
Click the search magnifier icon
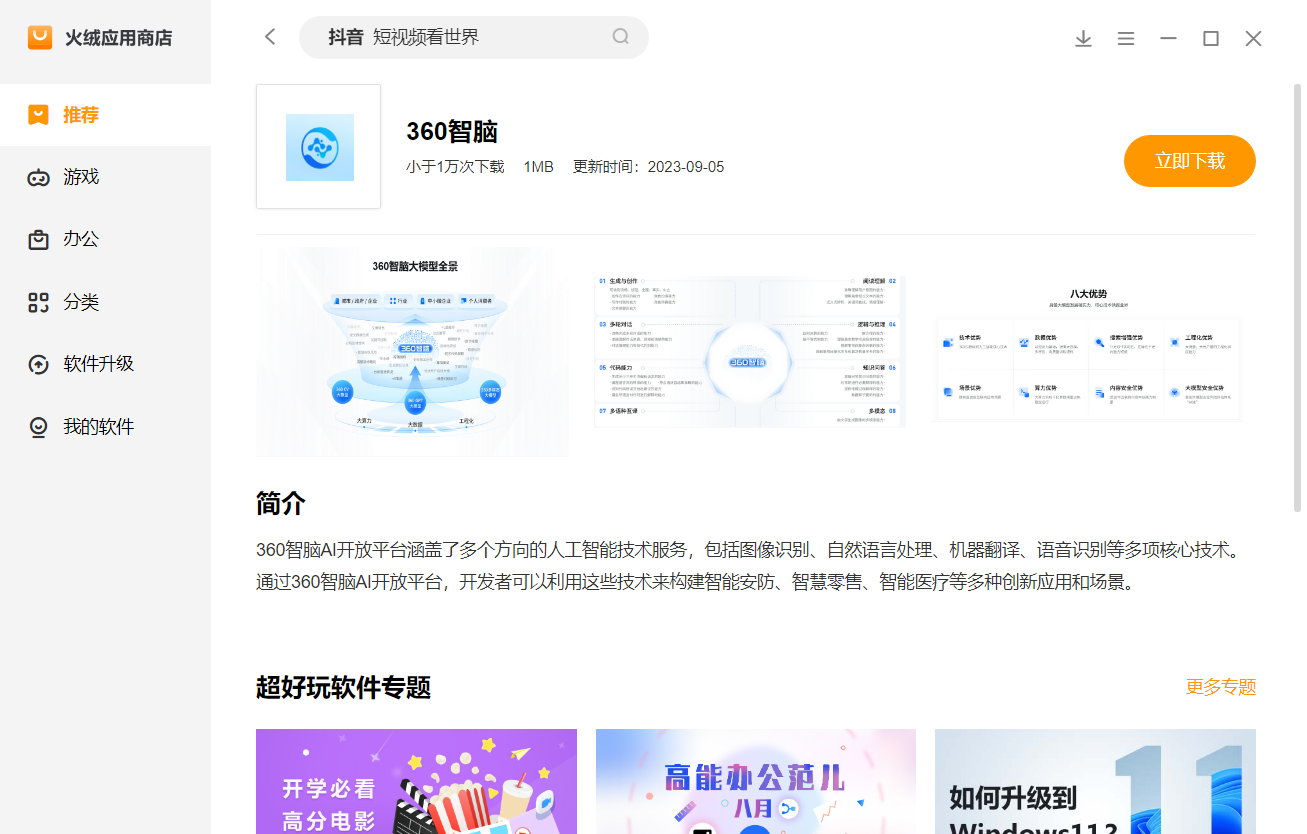point(621,37)
